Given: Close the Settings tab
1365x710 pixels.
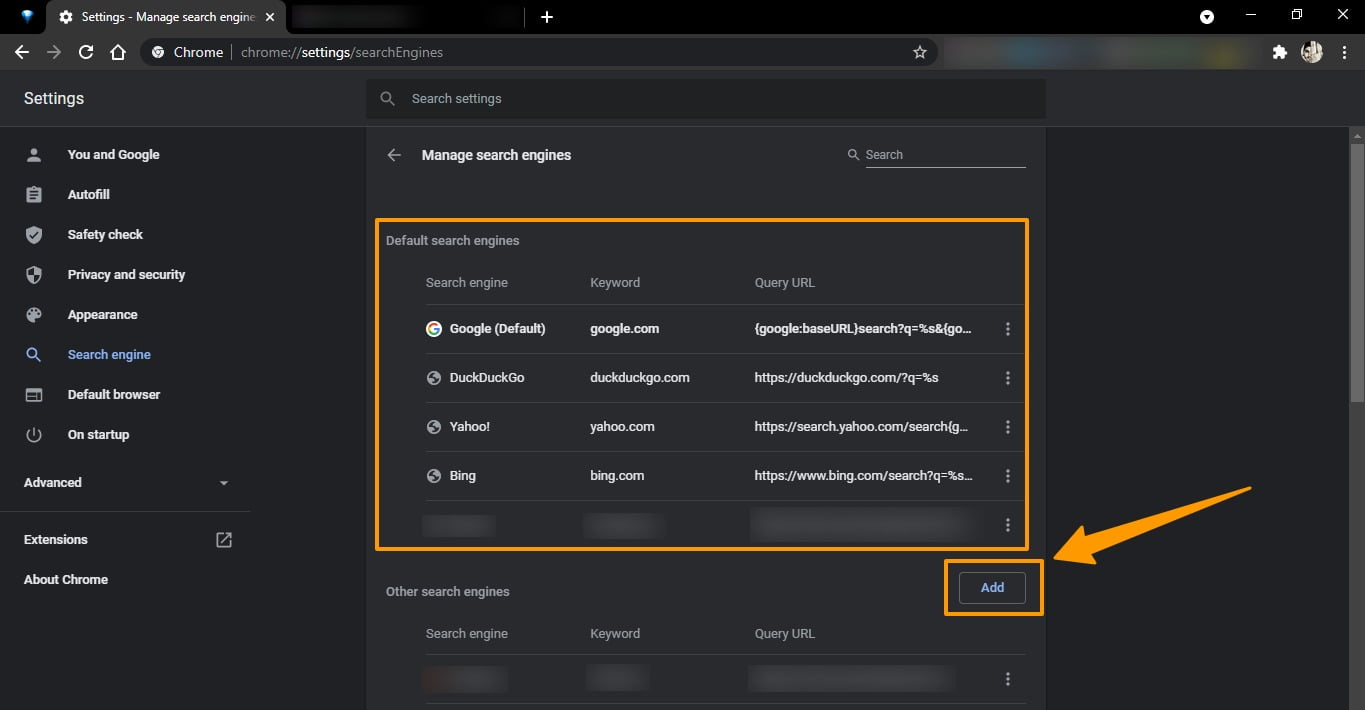Looking at the screenshot, I should pyautogui.click(x=270, y=17).
